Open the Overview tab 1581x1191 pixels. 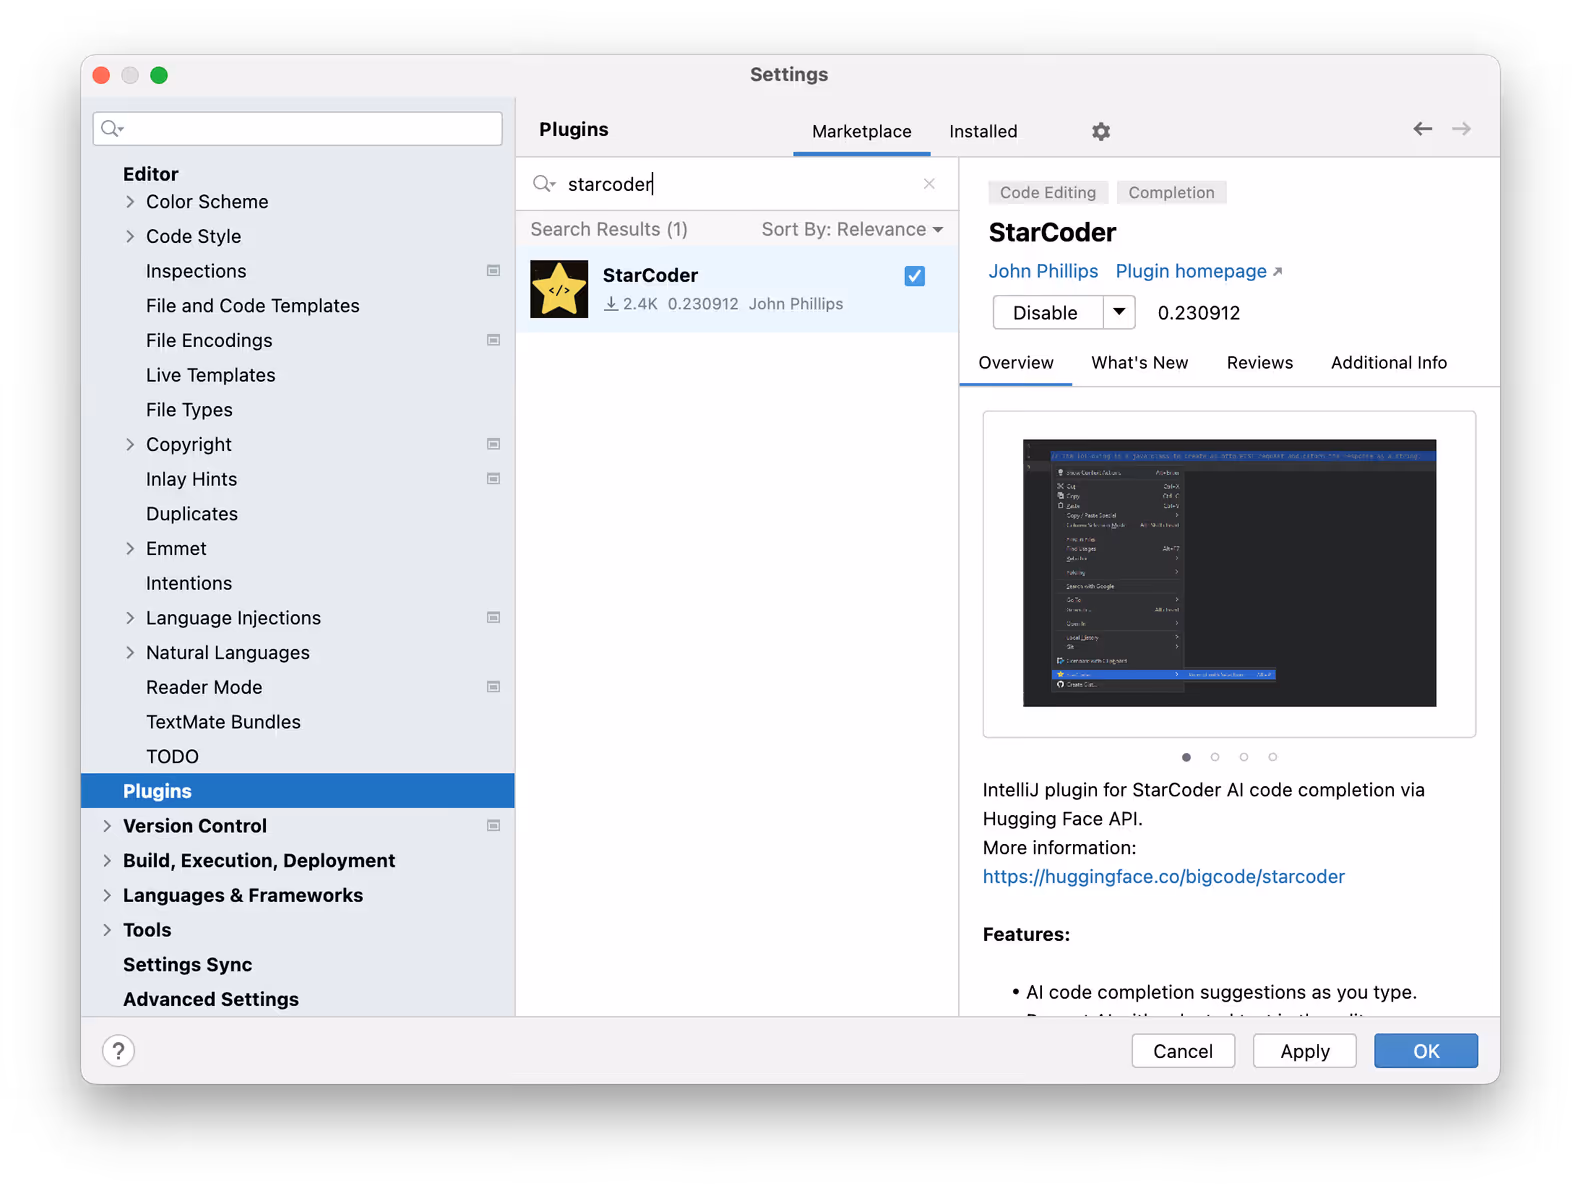point(1016,363)
